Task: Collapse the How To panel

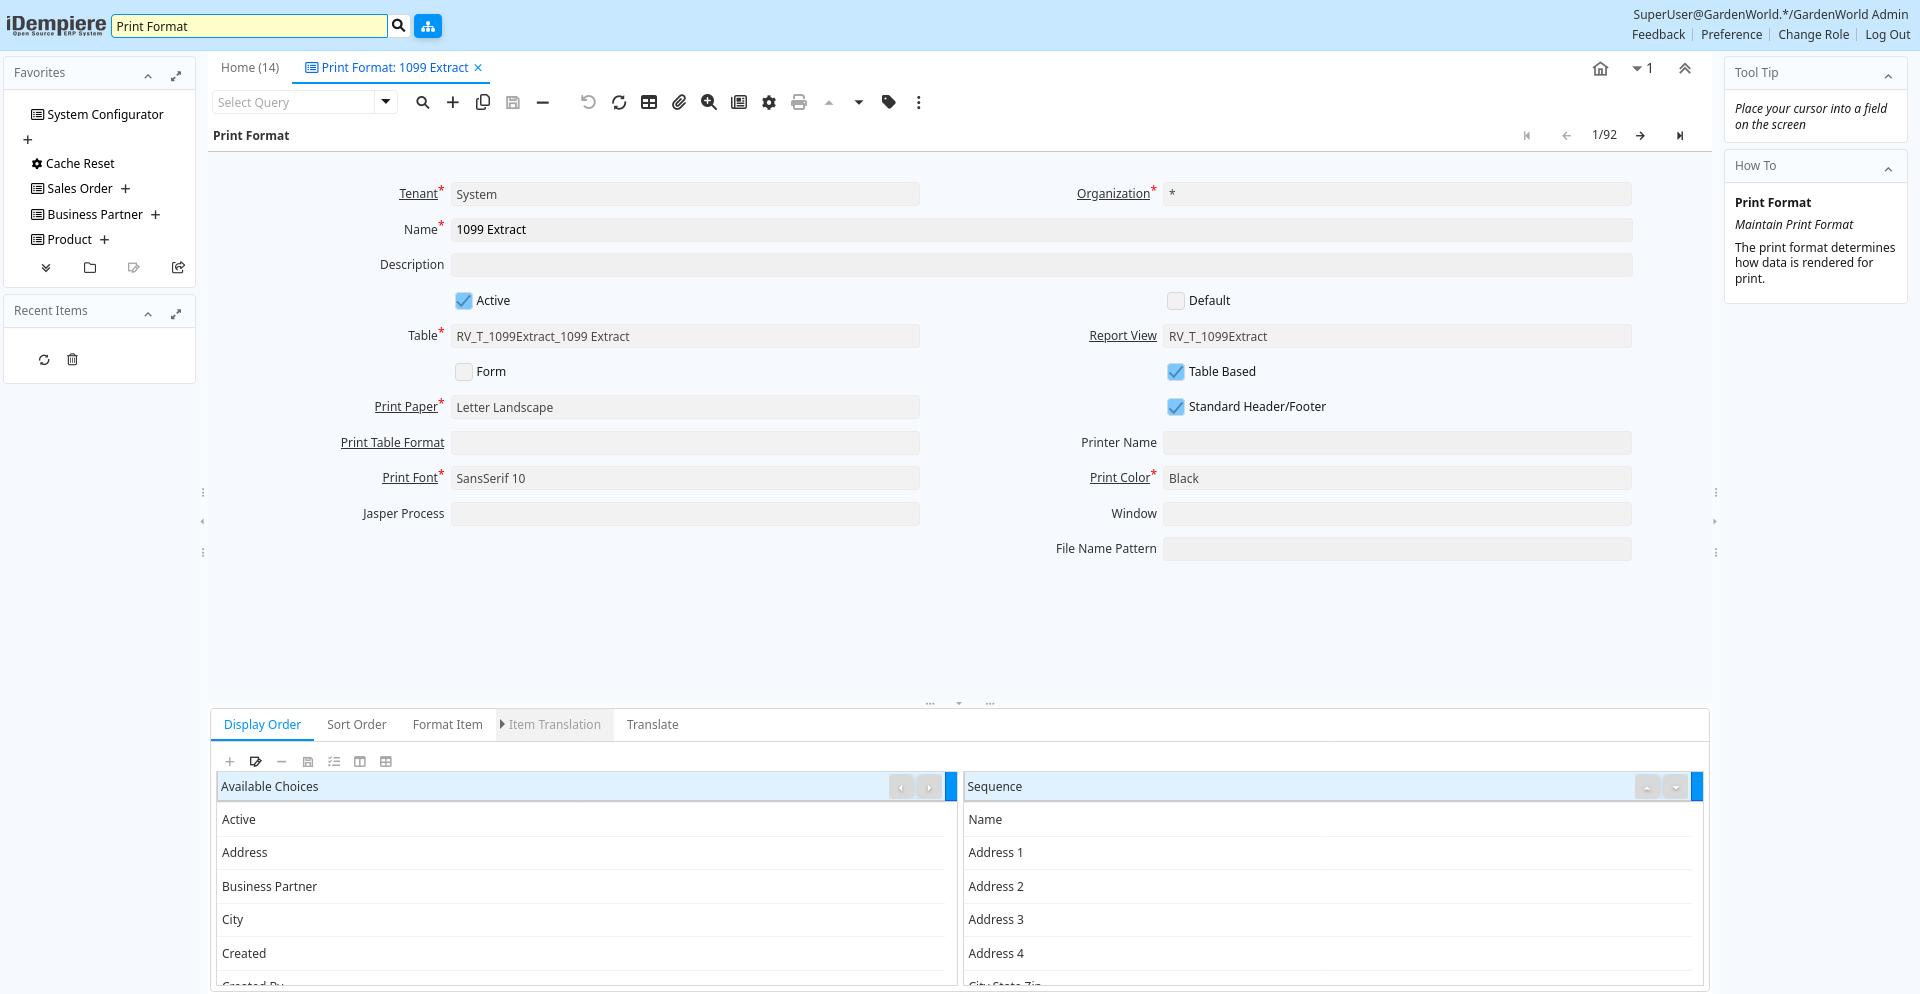Action: [1888, 168]
